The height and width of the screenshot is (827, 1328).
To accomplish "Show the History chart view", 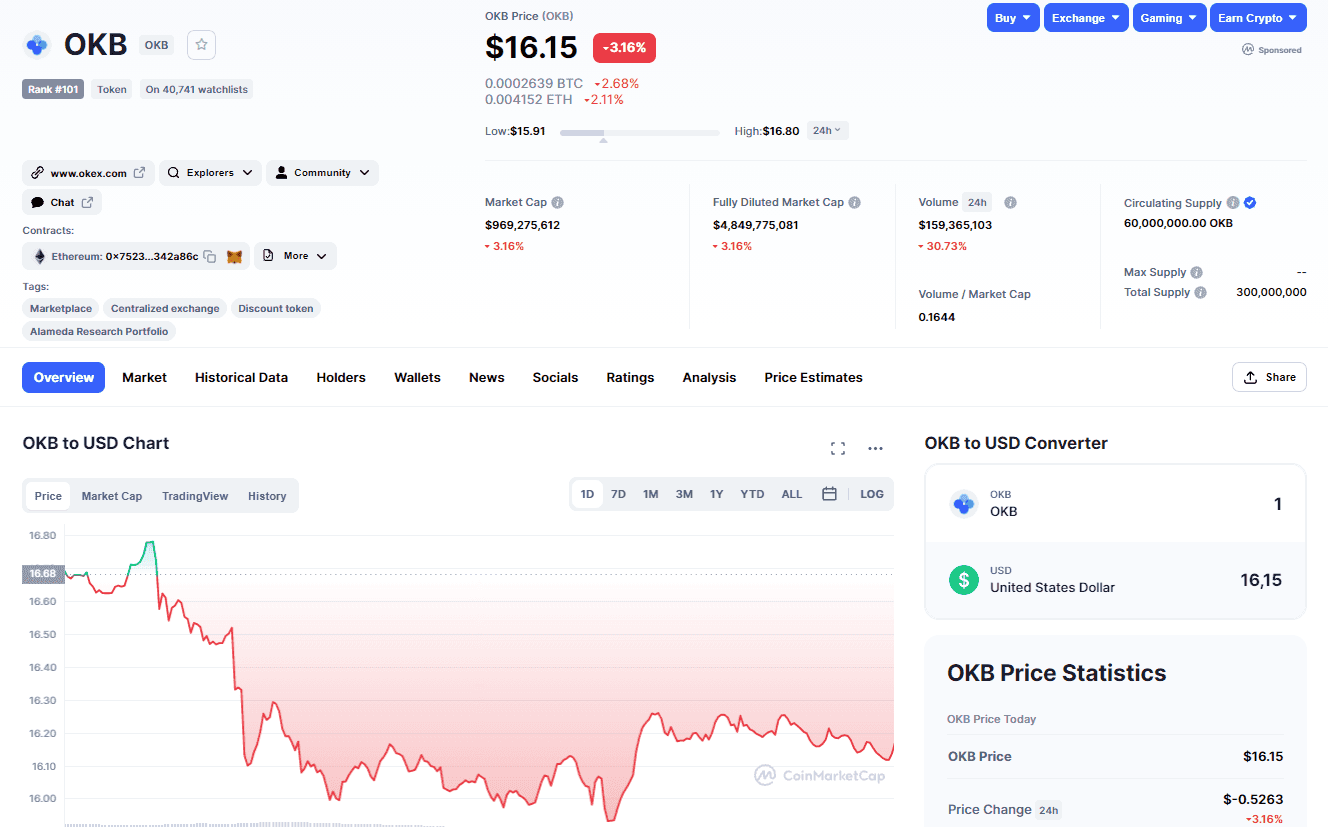I will point(267,496).
